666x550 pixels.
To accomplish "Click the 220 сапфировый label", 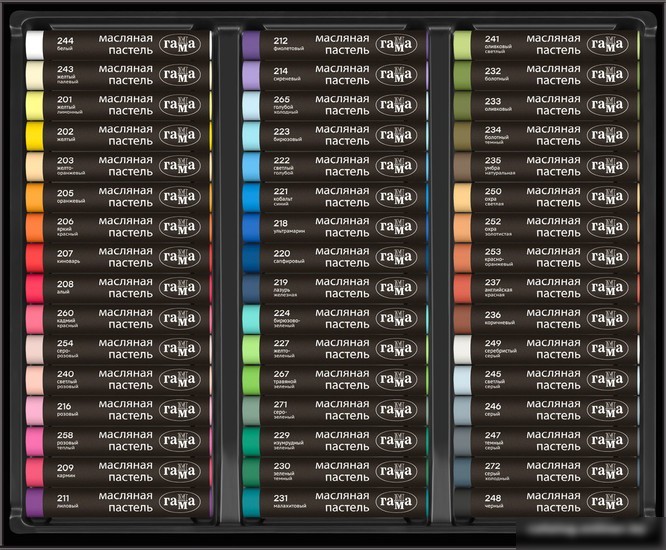I will pyautogui.click(x=289, y=256).
